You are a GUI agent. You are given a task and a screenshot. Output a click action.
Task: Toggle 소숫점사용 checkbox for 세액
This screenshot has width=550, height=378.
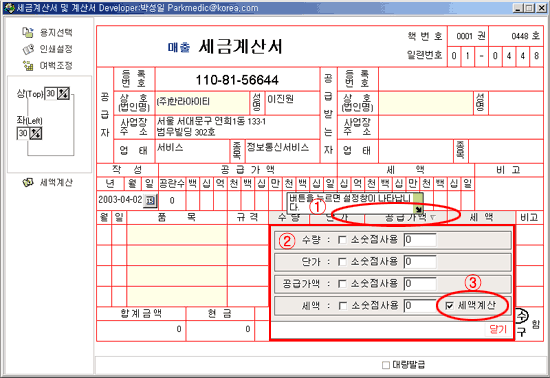(x=342, y=306)
